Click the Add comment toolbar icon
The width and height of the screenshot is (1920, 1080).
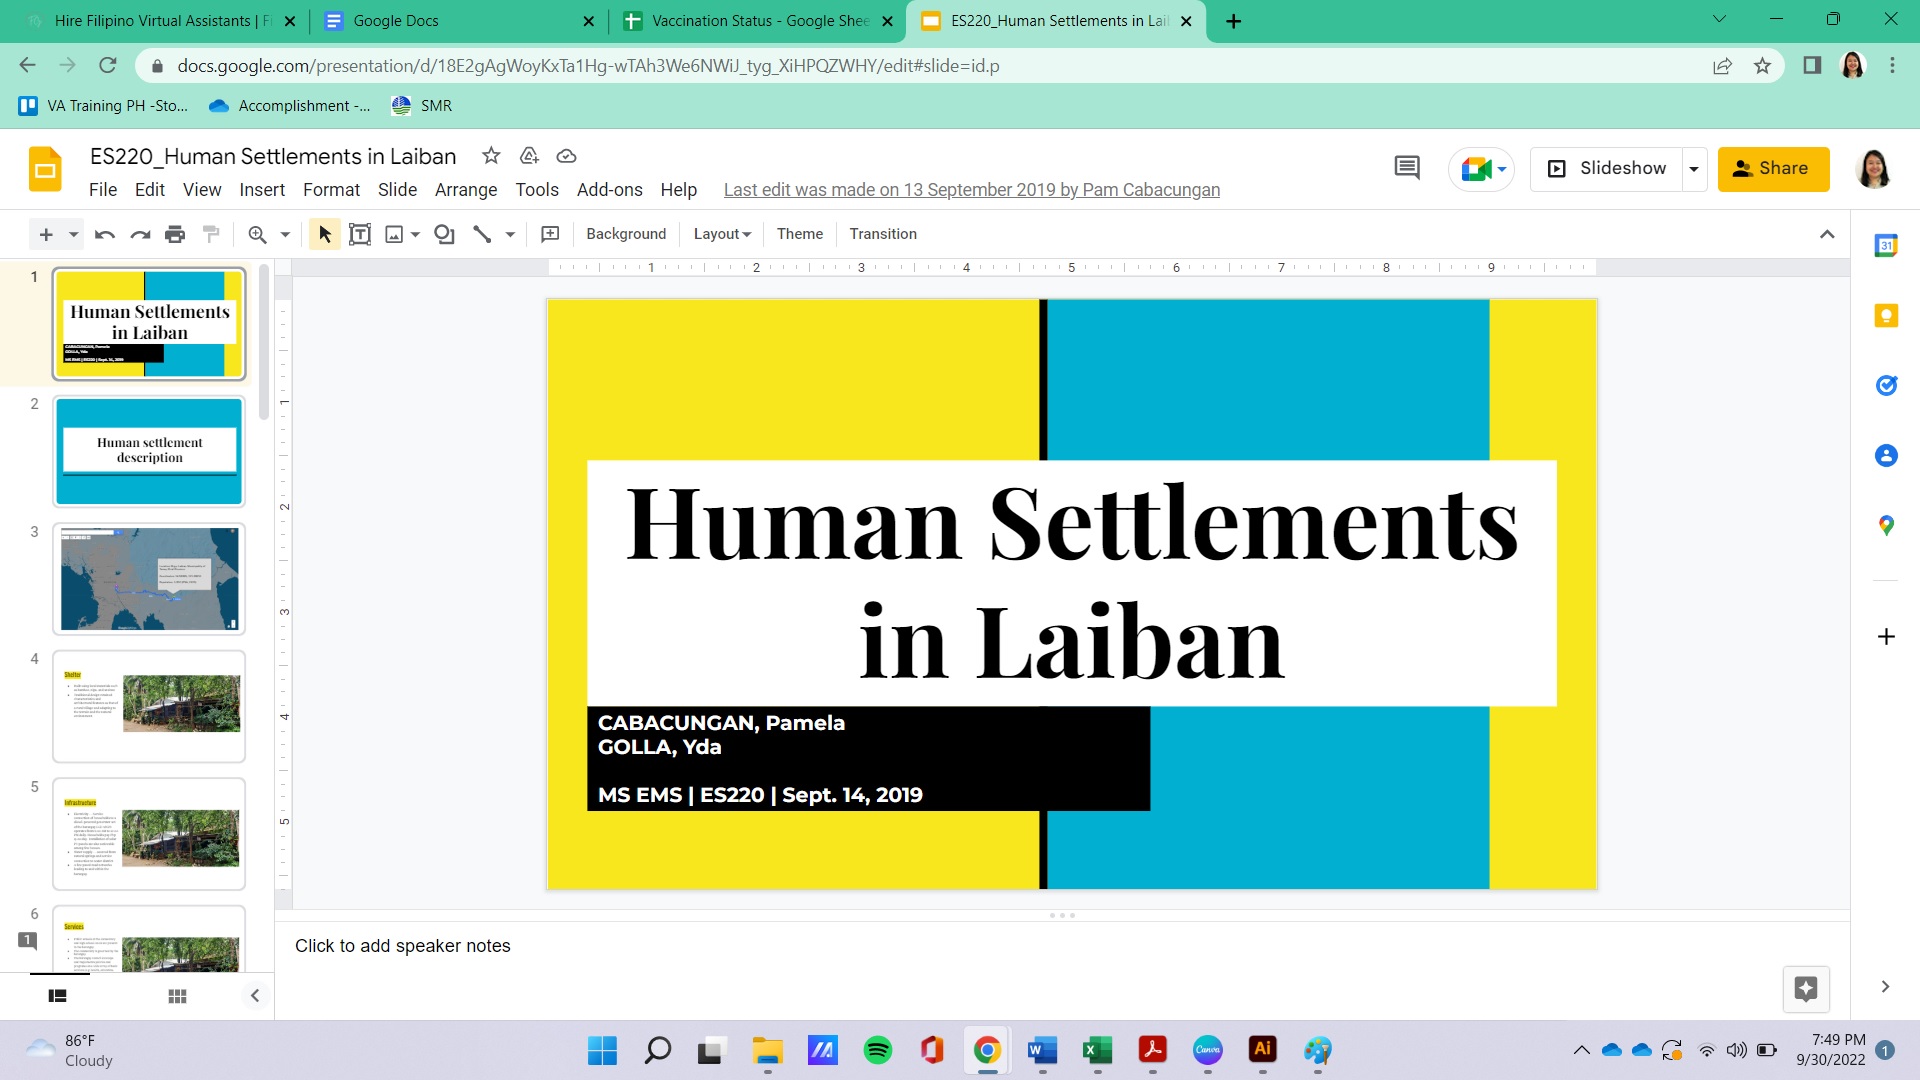[x=550, y=234]
